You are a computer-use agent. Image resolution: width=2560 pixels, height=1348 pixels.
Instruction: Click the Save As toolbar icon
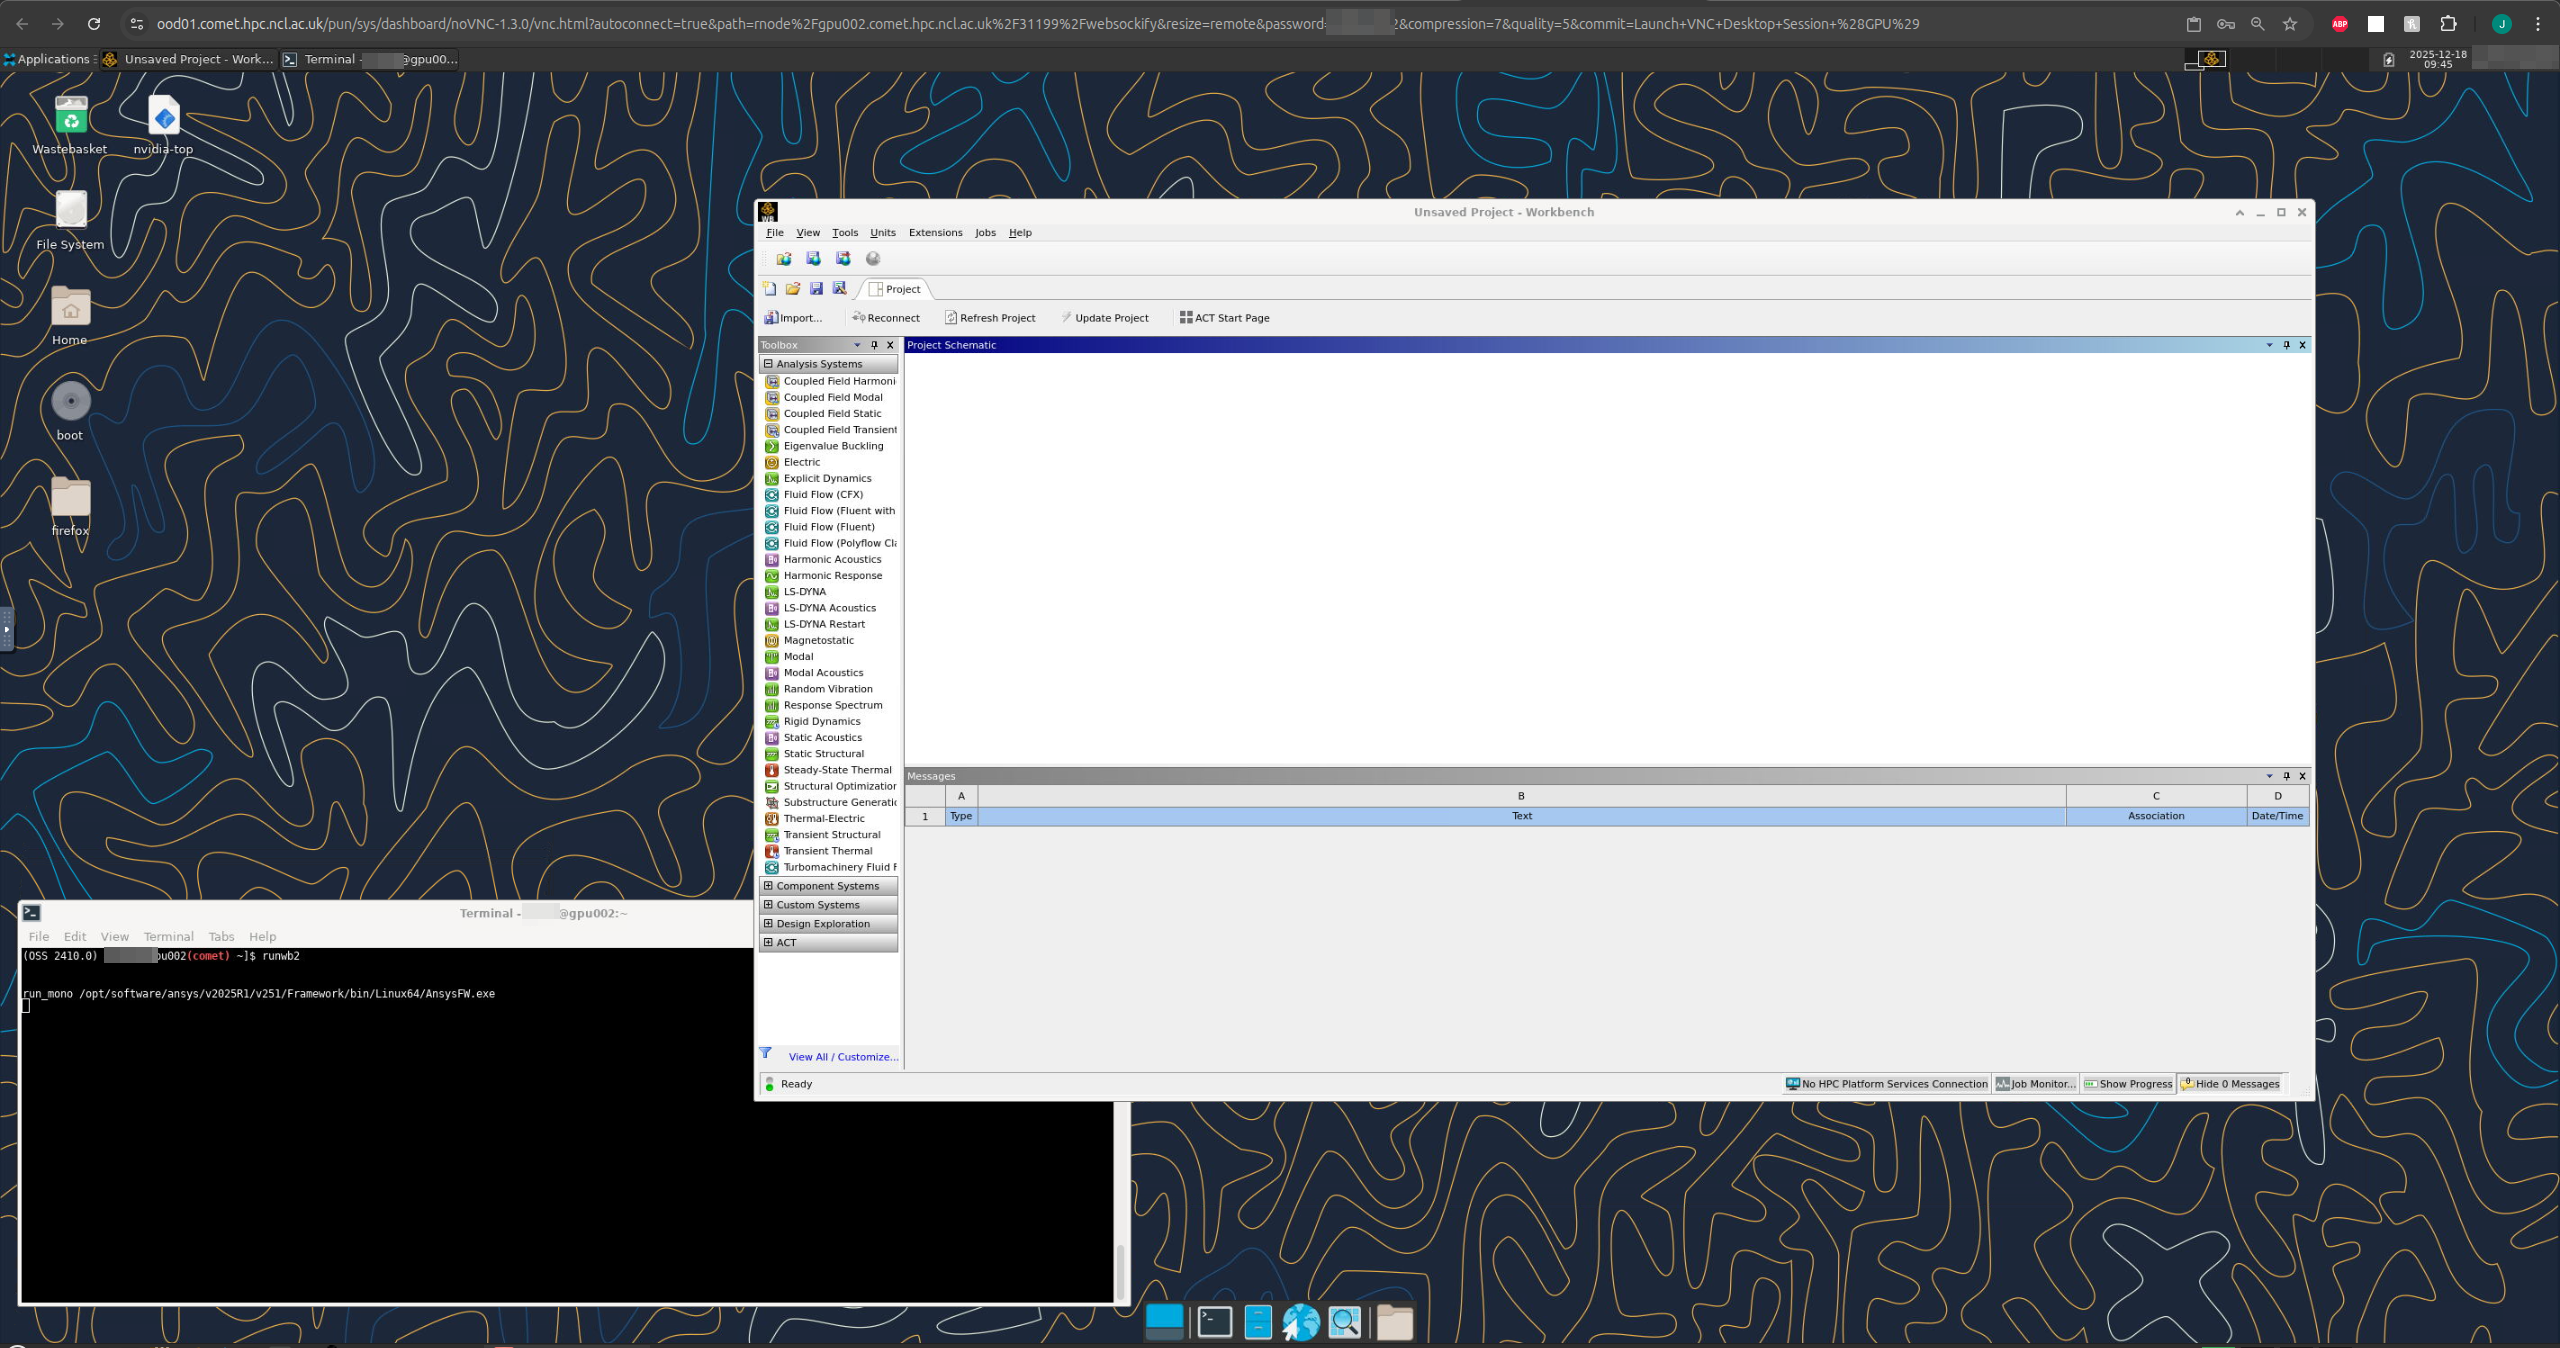[x=840, y=289]
